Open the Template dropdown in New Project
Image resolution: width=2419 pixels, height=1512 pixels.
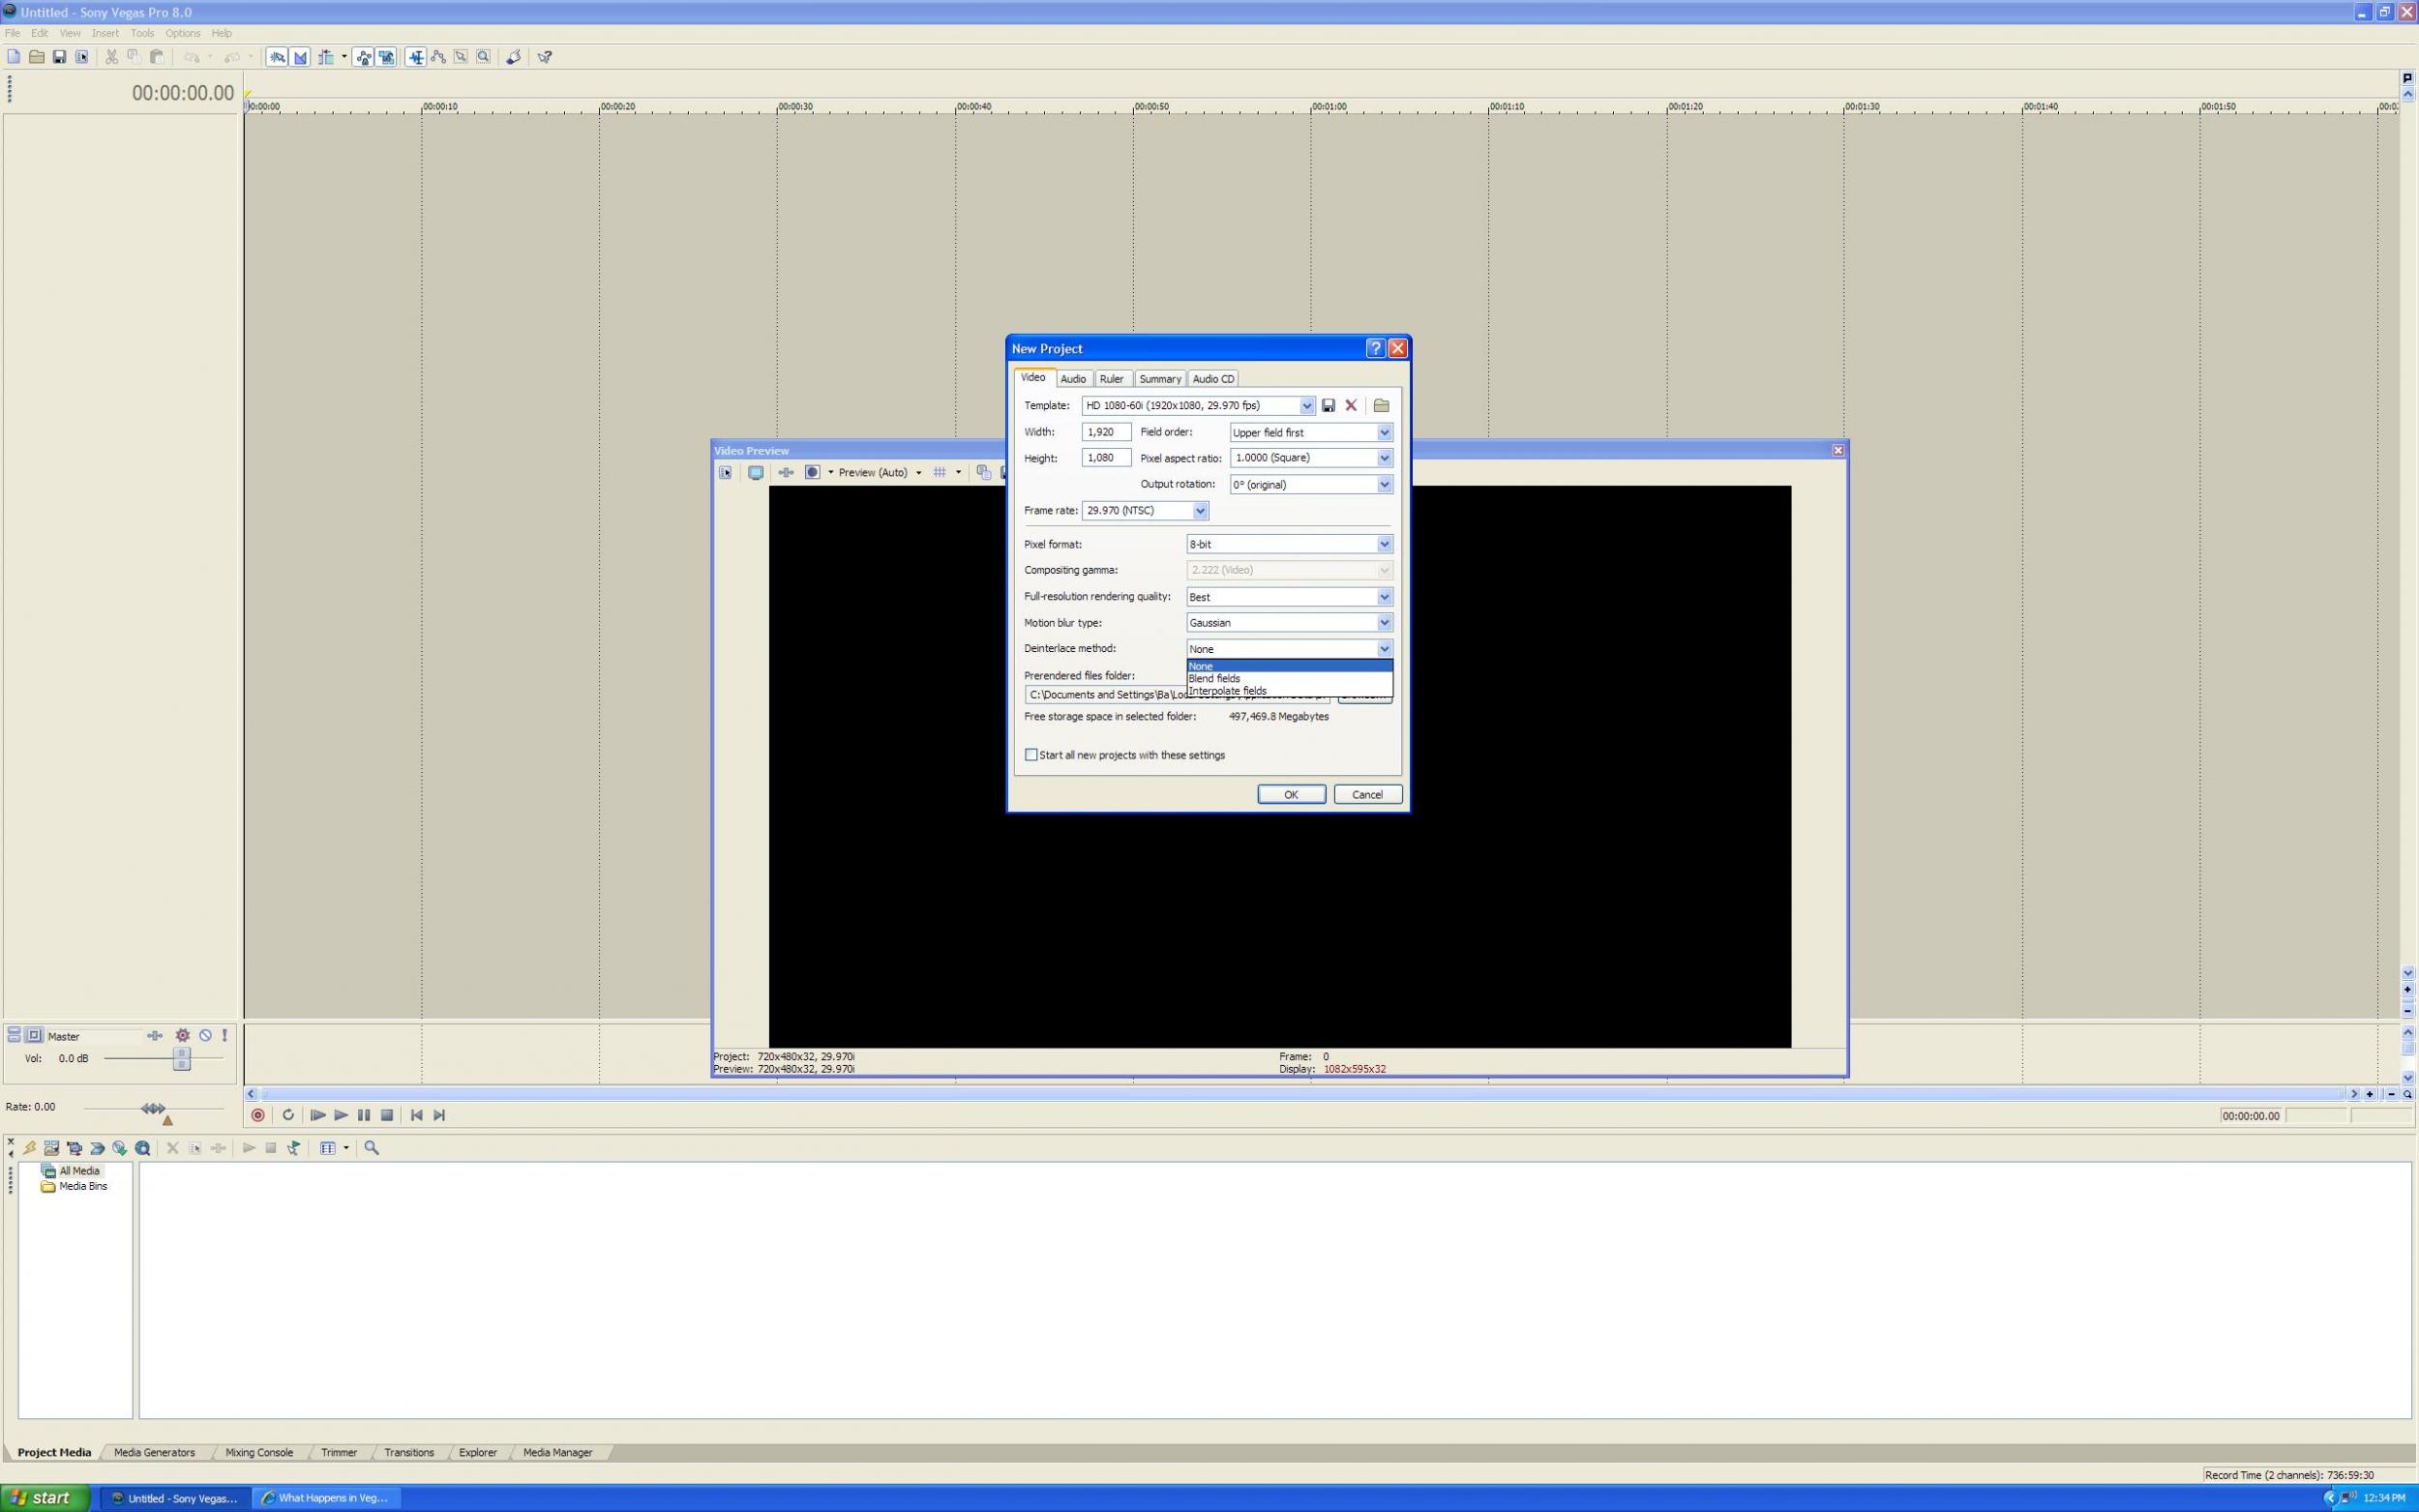click(1306, 405)
